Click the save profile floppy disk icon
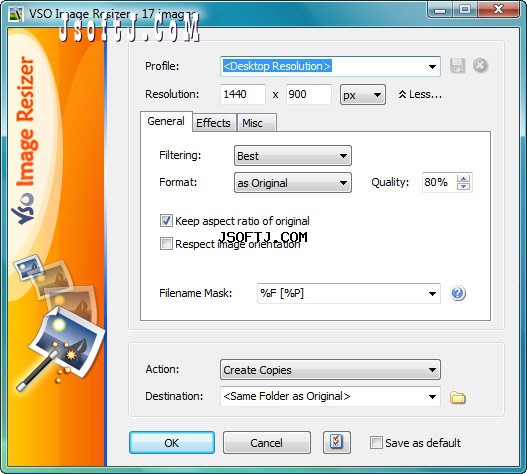 pos(457,65)
